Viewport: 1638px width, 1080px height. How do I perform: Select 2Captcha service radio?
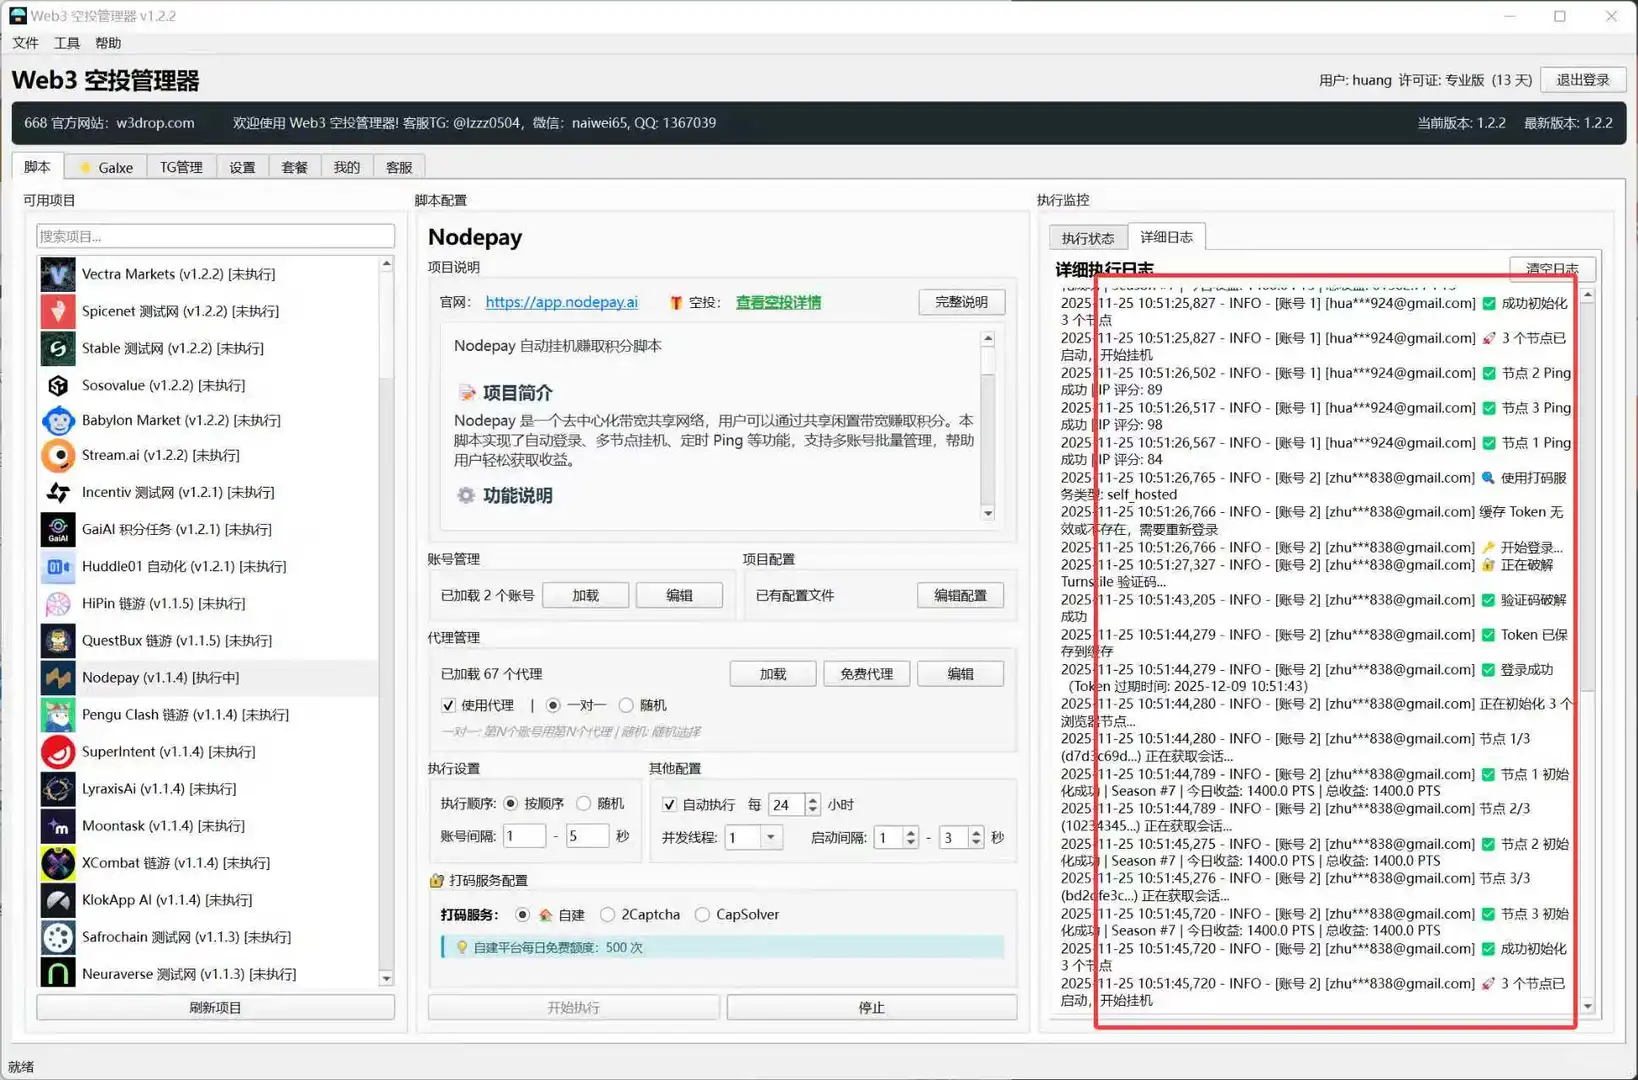[607, 914]
